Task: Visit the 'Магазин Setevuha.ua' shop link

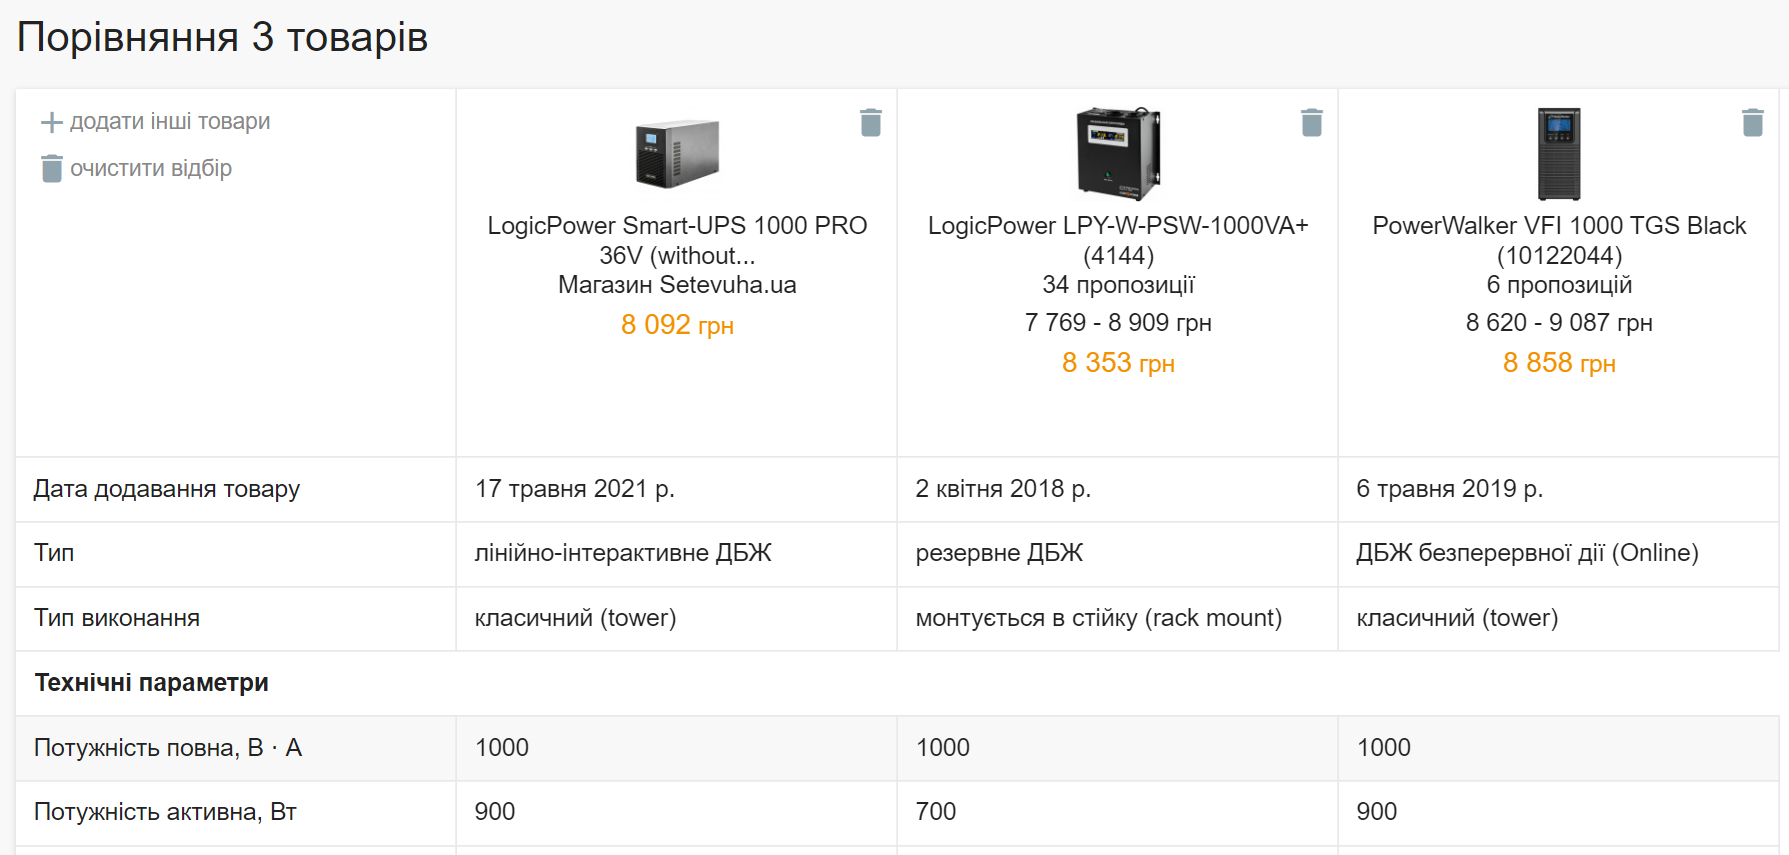Action: (x=677, y=285)
